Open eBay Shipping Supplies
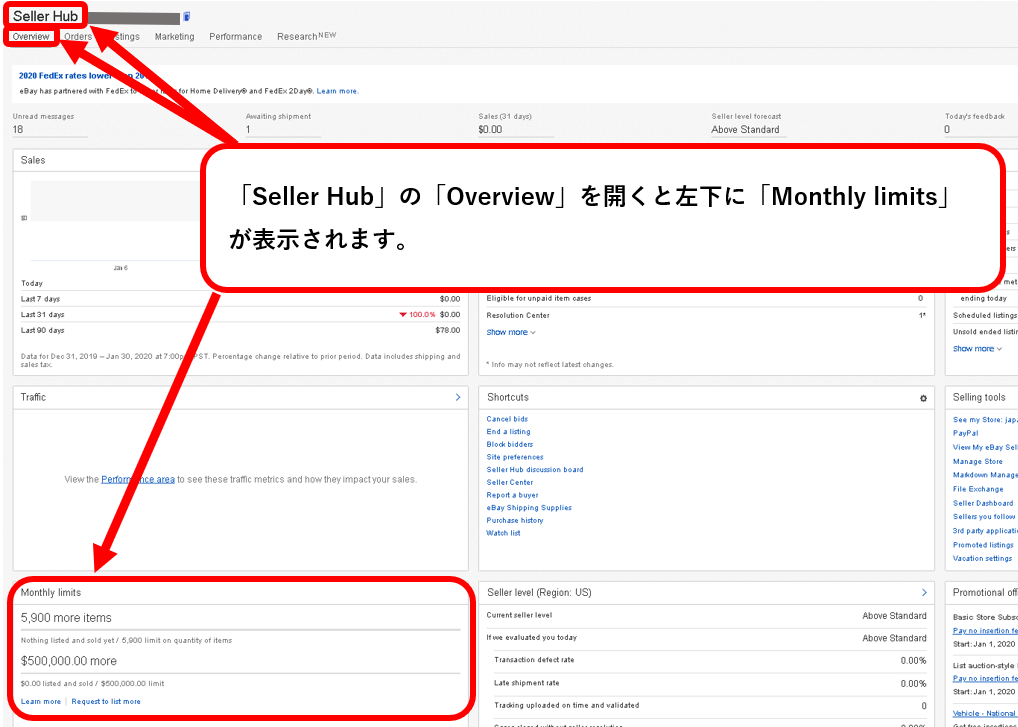Viewport: 1018px width, 727px height. point(529,508)
